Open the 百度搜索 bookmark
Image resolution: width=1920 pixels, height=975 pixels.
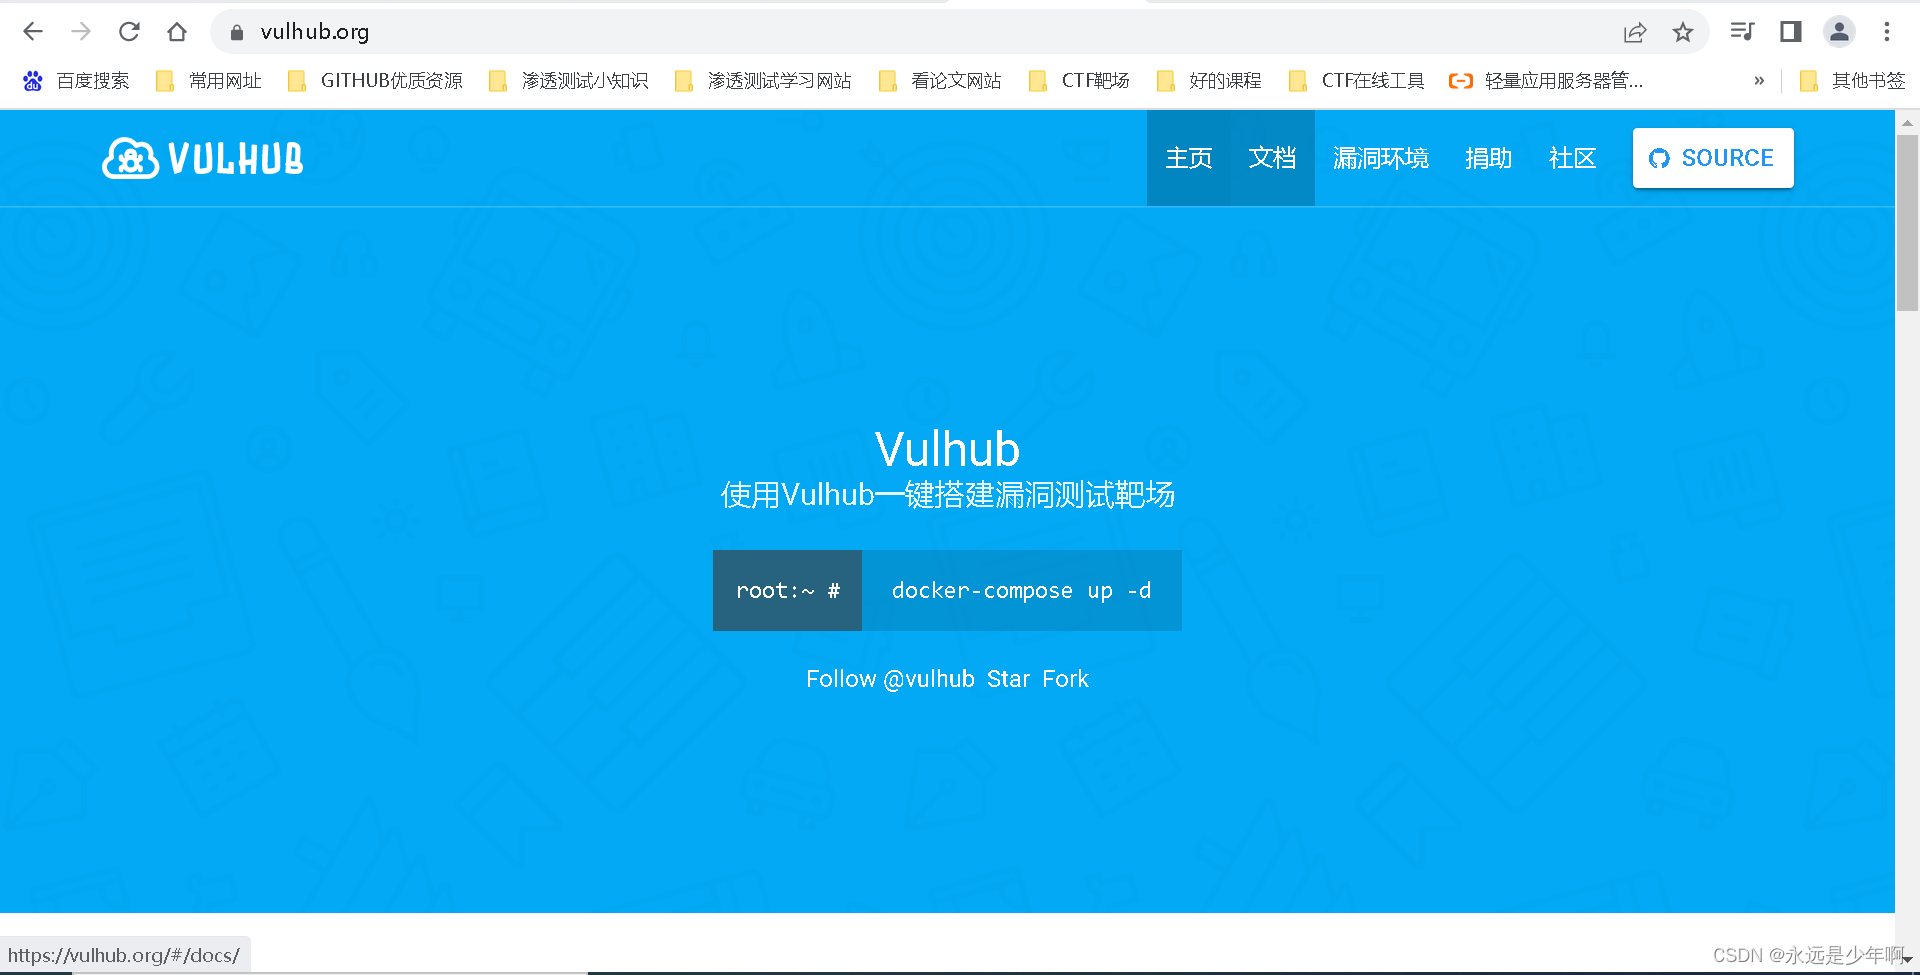(77, 81)
